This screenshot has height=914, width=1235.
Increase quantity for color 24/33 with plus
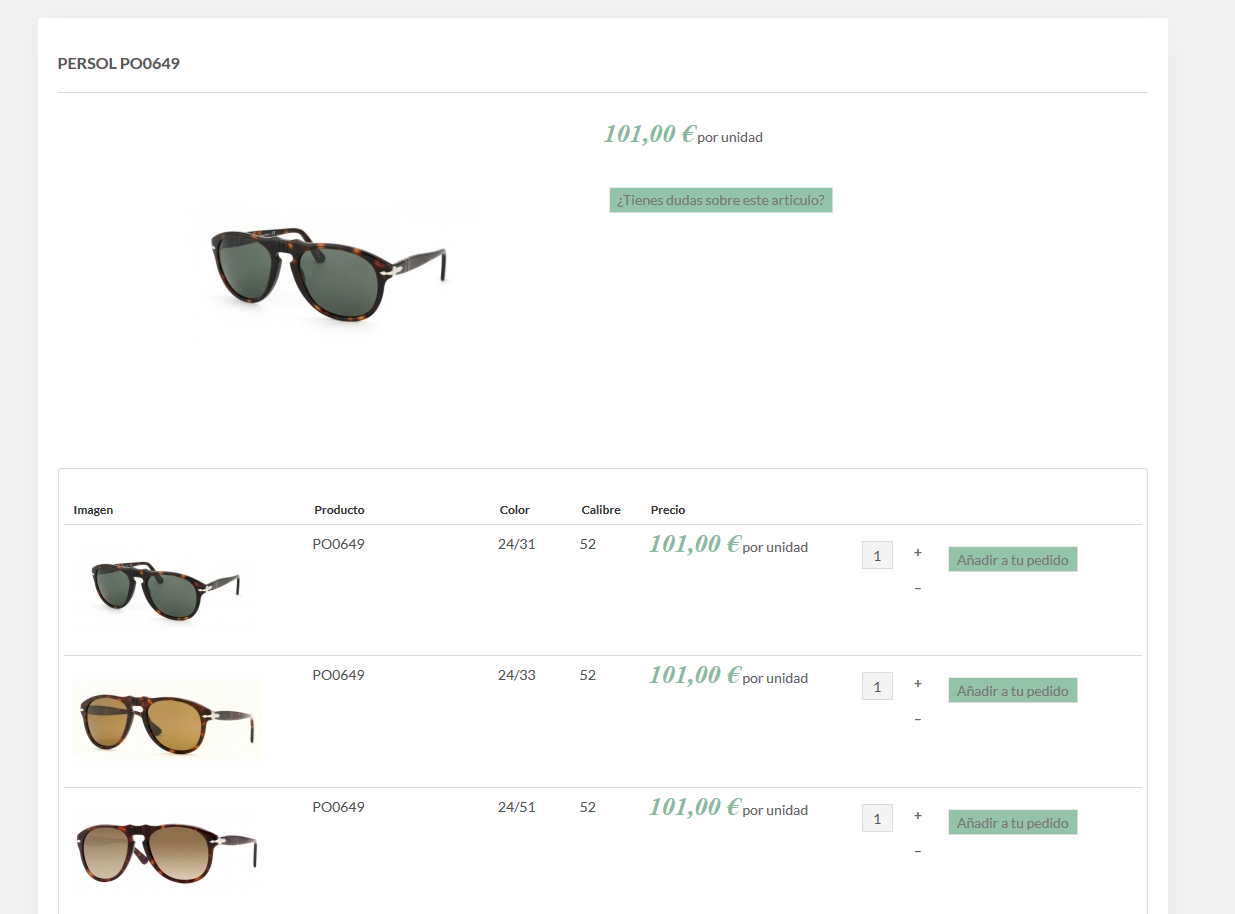pyautogui.click(x=918, y=684)
